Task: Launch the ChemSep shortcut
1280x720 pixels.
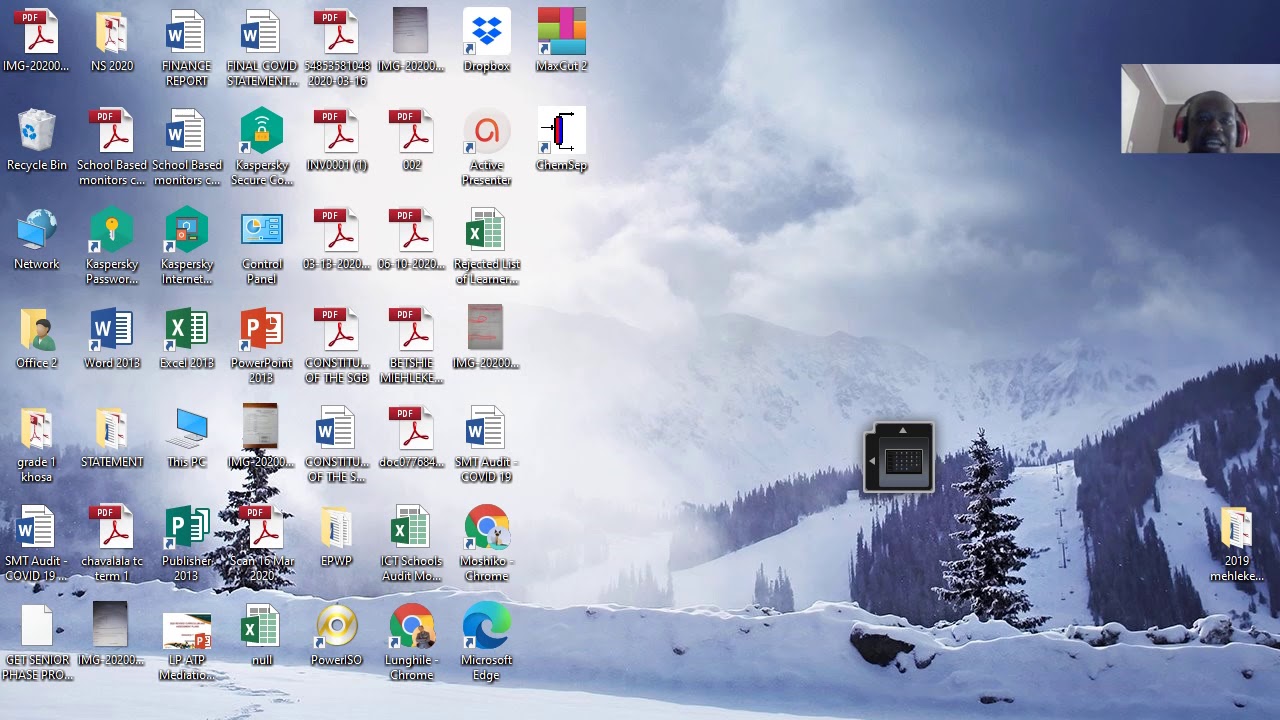Action: point(562,140)
